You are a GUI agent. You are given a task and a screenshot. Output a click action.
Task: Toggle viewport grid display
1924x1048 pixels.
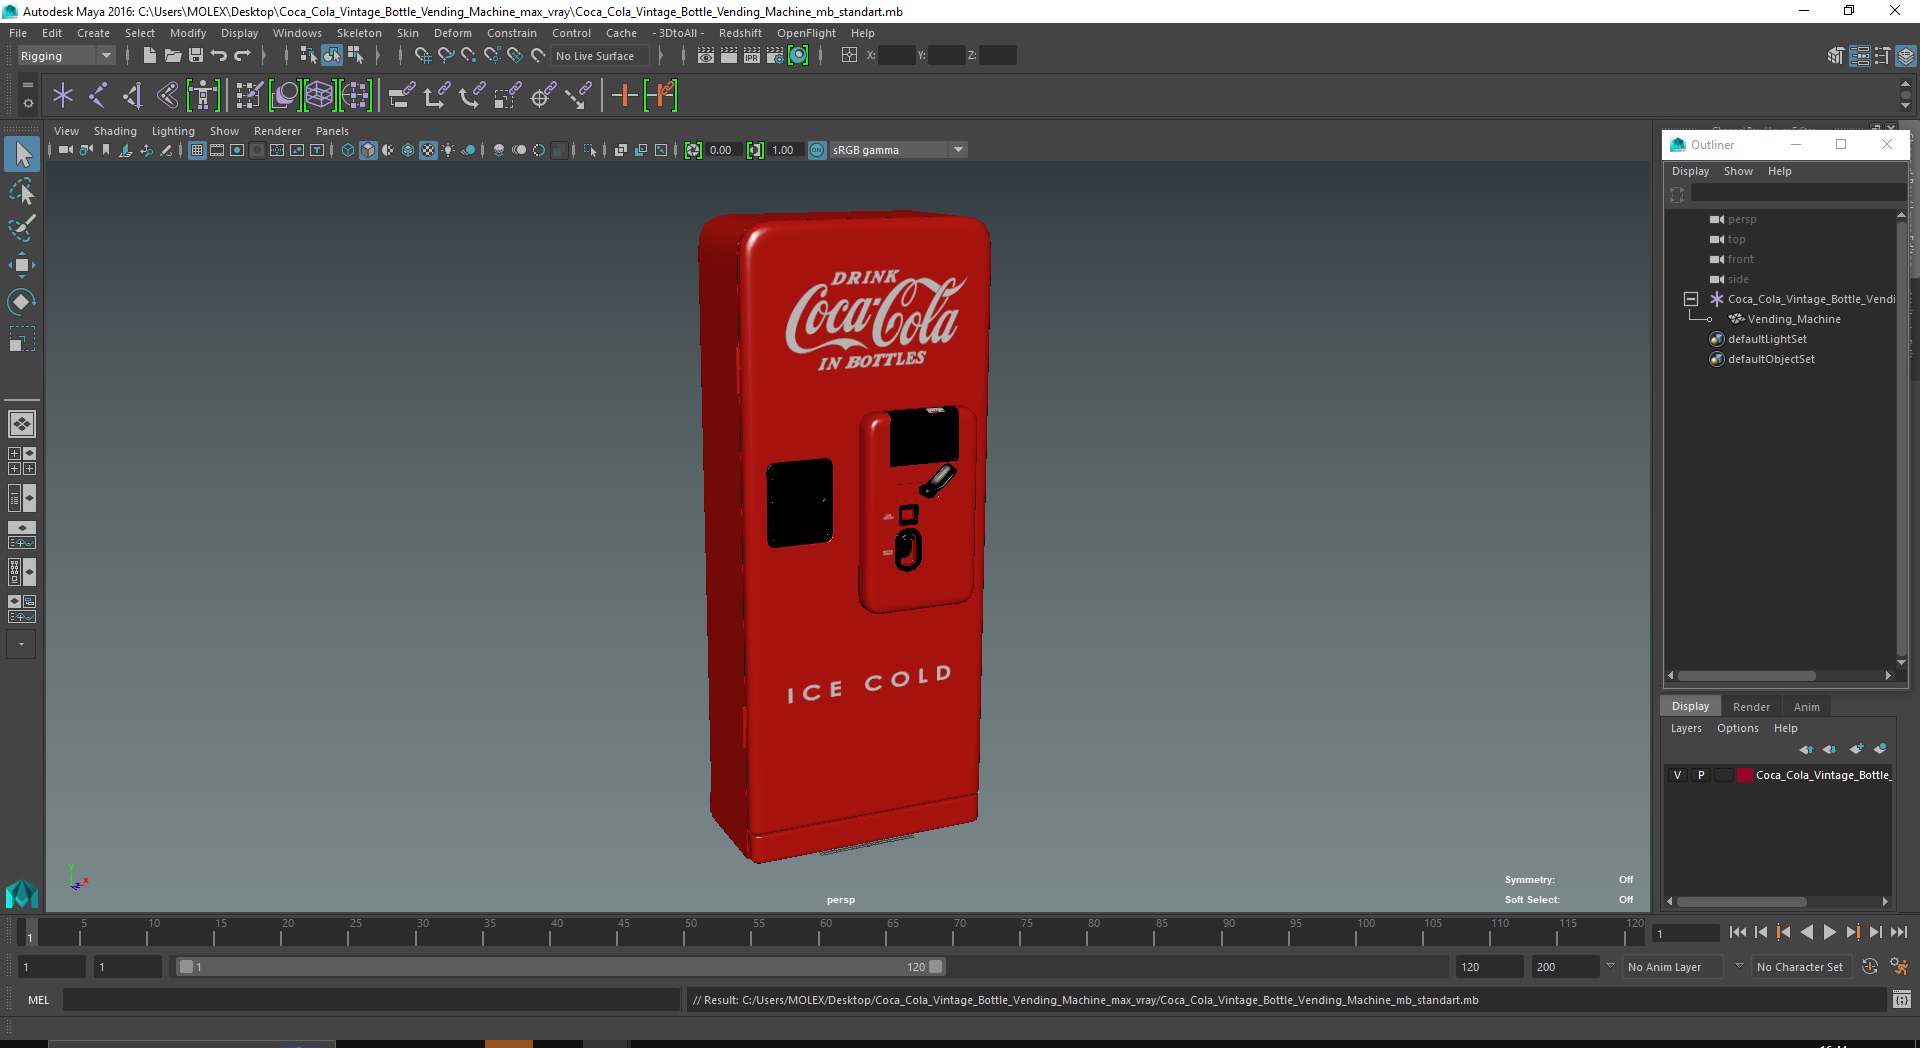tap(197, 150)
